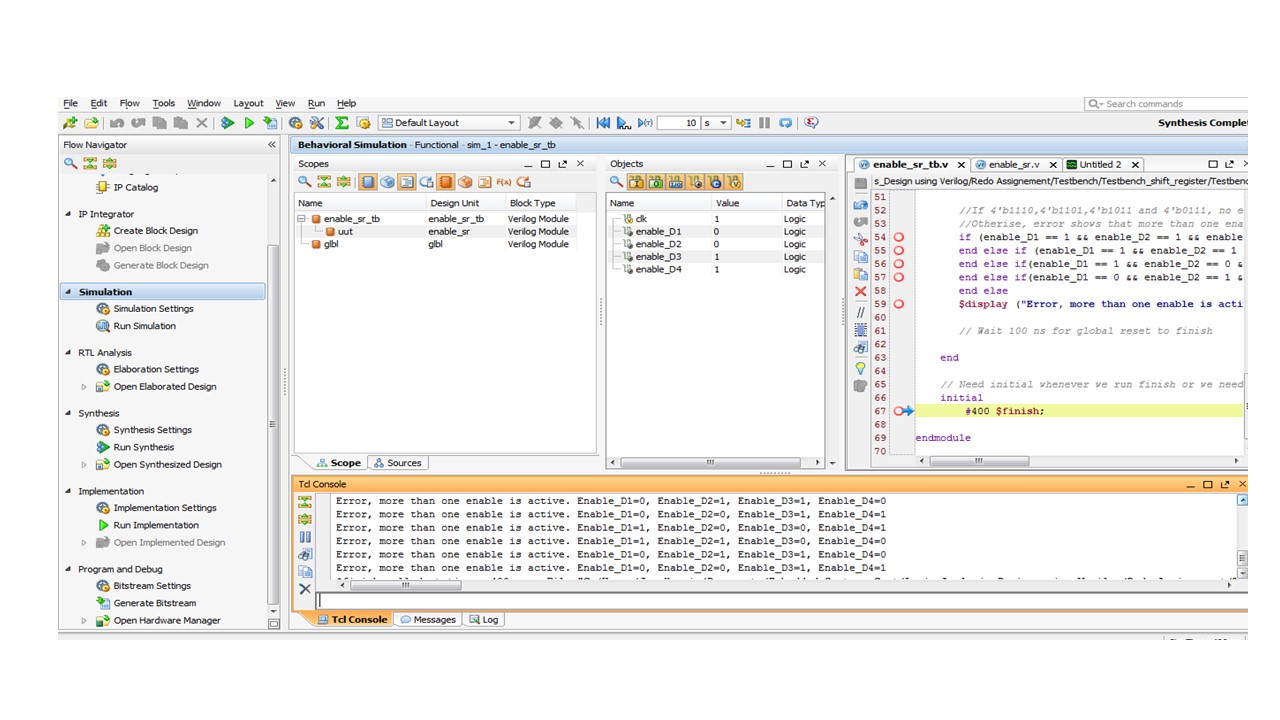Click the green Run Implementation arrow icon
Image resolution: width=1280 pixels, height=720 pixels.
[103, 525]
